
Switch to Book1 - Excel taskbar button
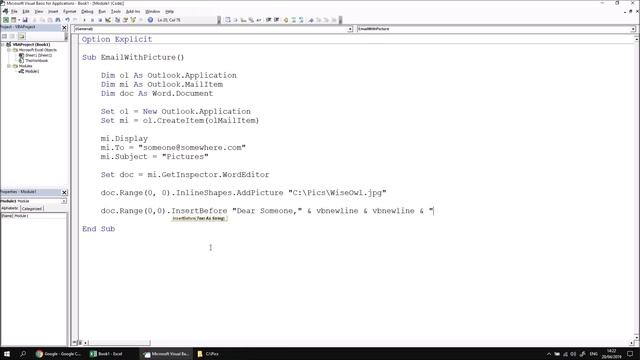coord(107,353)
